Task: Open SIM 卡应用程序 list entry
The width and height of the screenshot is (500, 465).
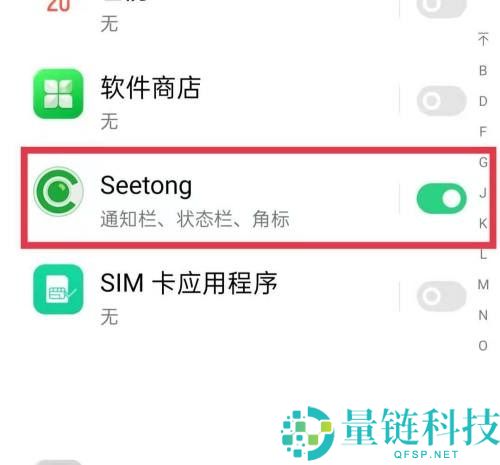Action: (x=213, y=296)
